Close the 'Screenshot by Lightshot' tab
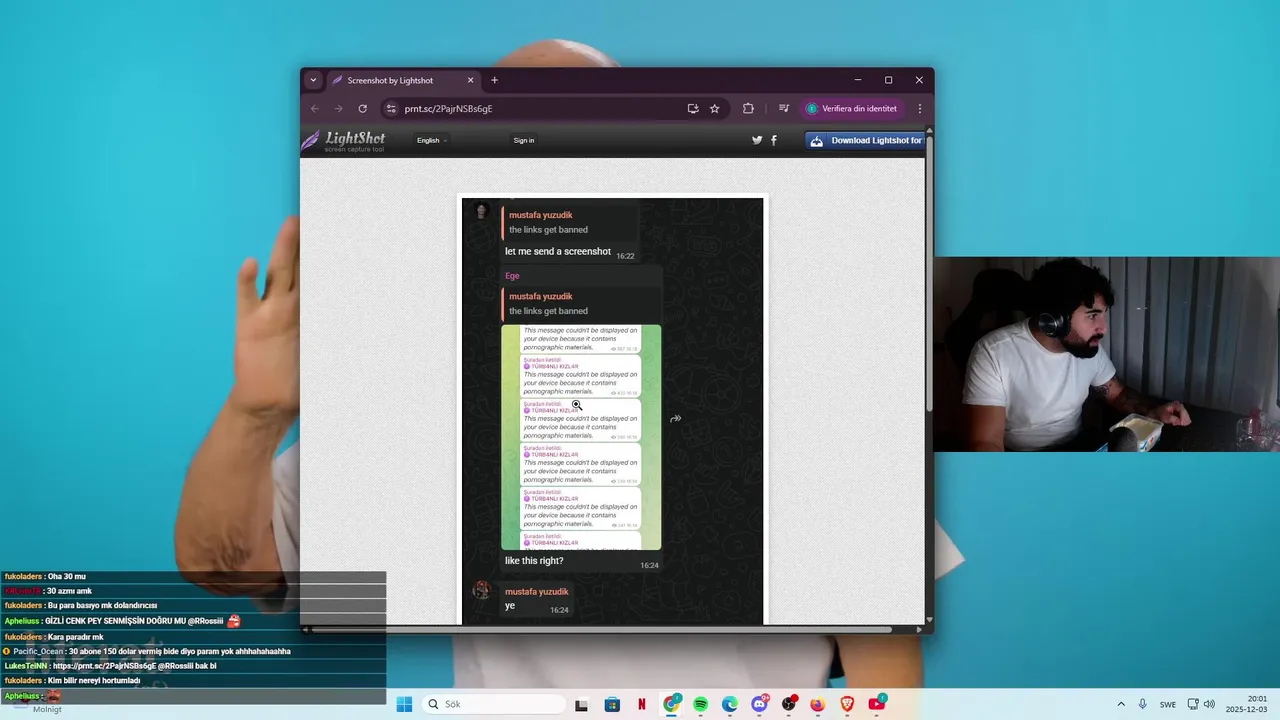This screenshot has height=720, width=1280. coord(471,80)
